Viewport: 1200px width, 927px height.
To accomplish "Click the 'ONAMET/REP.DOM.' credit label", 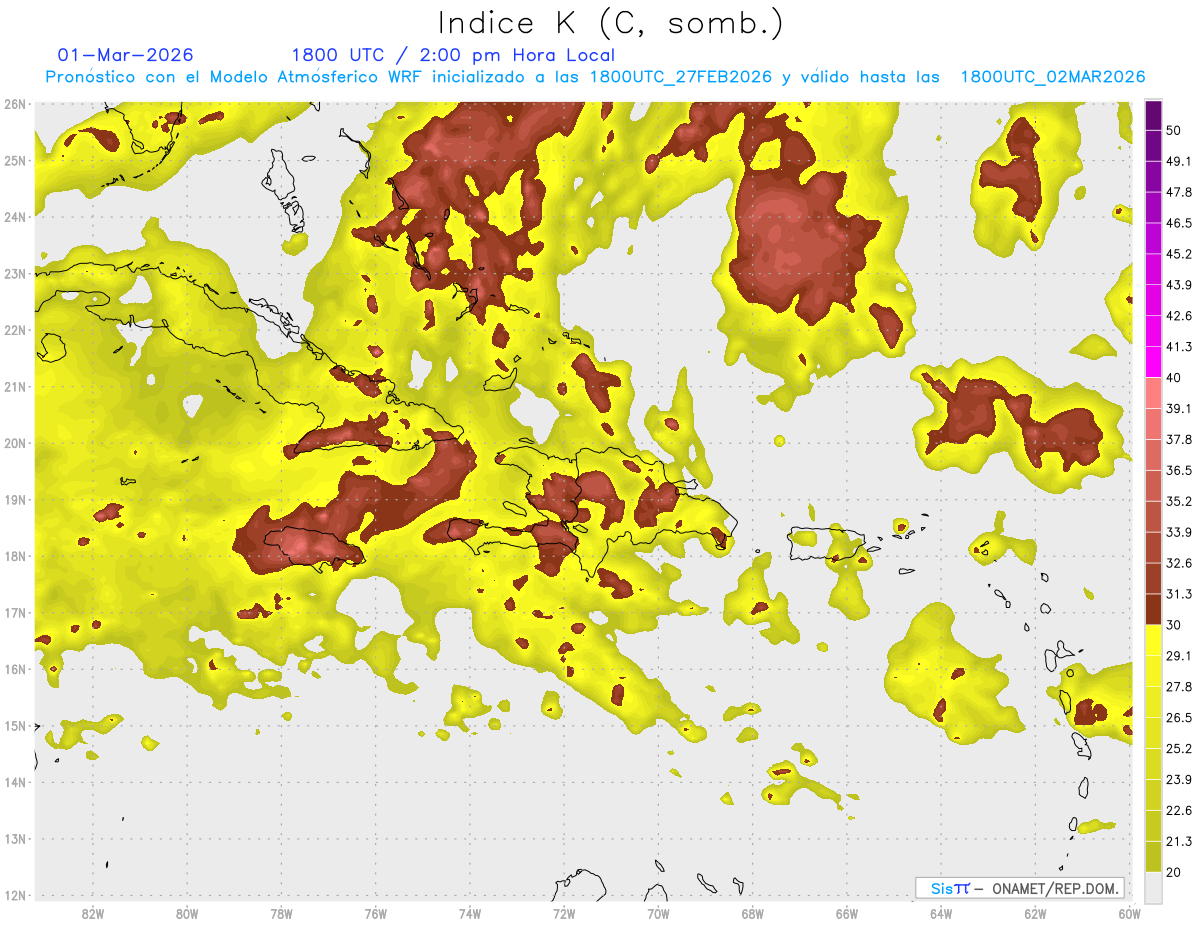I will 1054,888.
